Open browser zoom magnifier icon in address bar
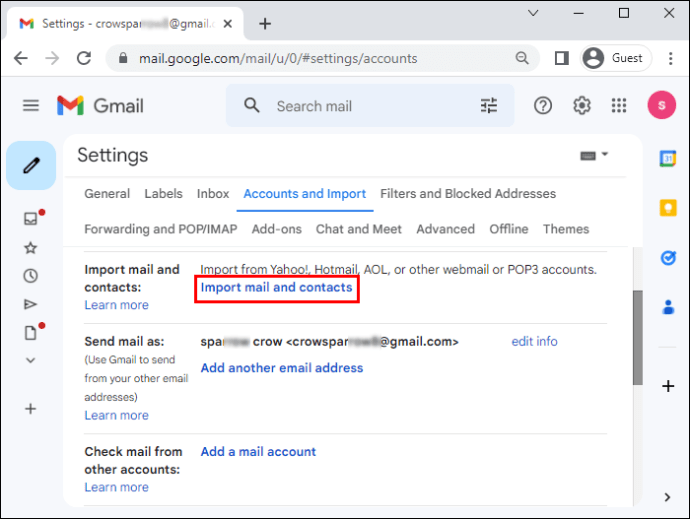The height and width of the screenshot is (519, 690). pos(522,58)
